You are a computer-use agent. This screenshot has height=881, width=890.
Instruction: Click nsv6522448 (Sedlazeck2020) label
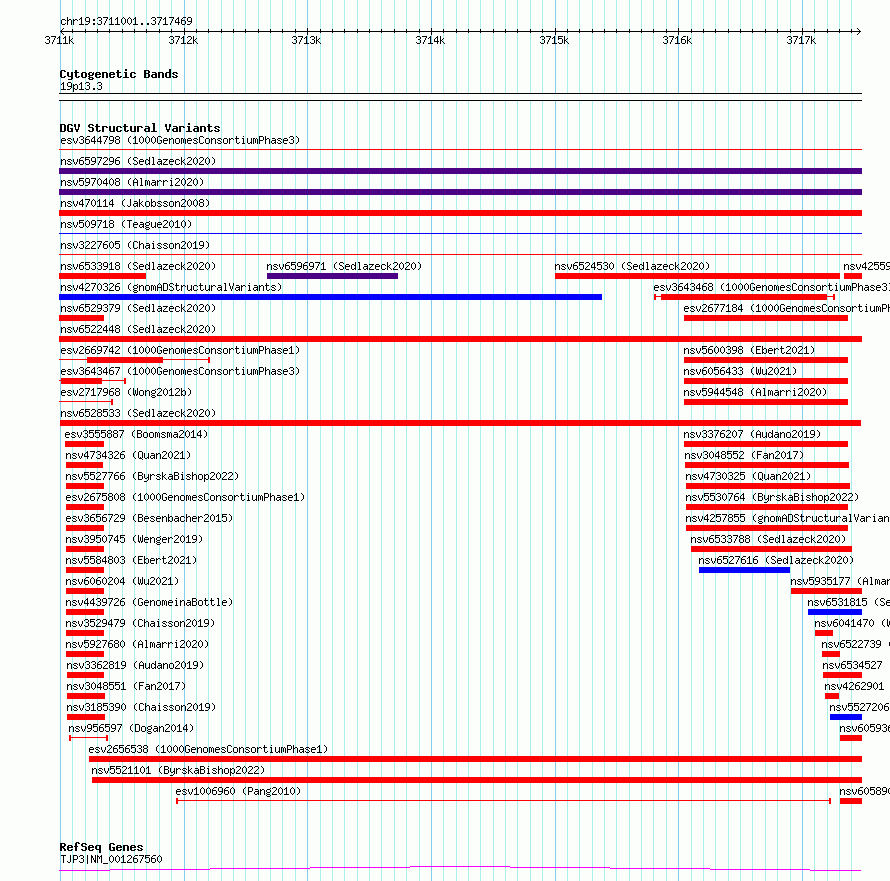click(138, 329)
